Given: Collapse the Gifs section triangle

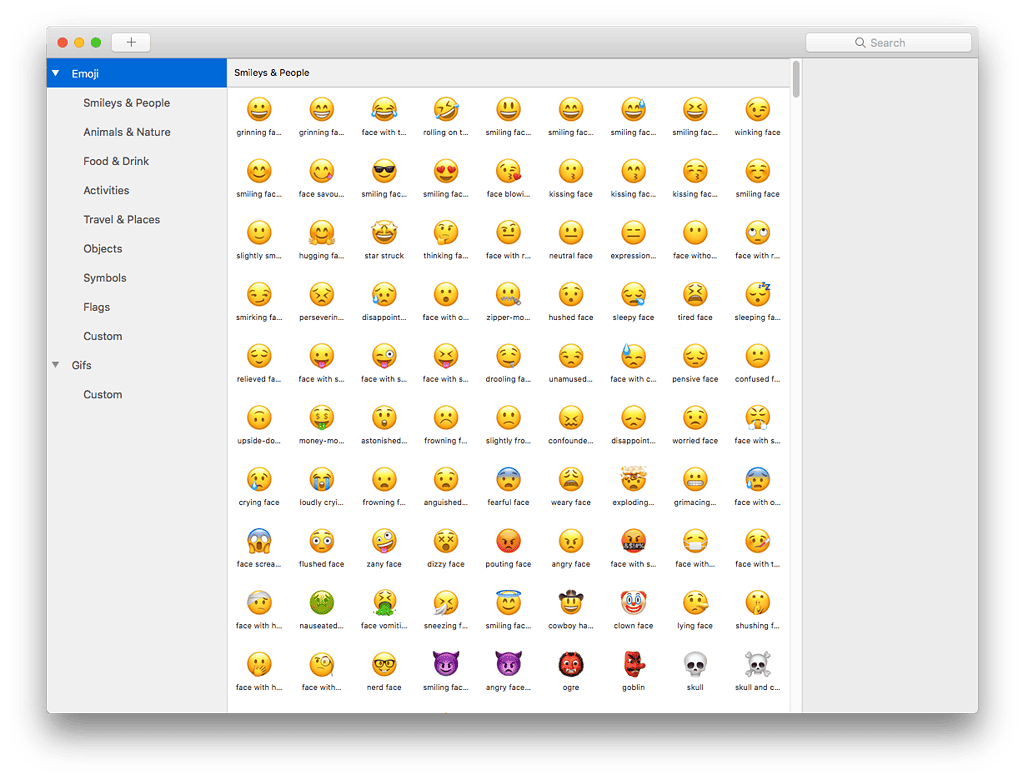Looking at the screenshot, I should (x=55, y=365).
